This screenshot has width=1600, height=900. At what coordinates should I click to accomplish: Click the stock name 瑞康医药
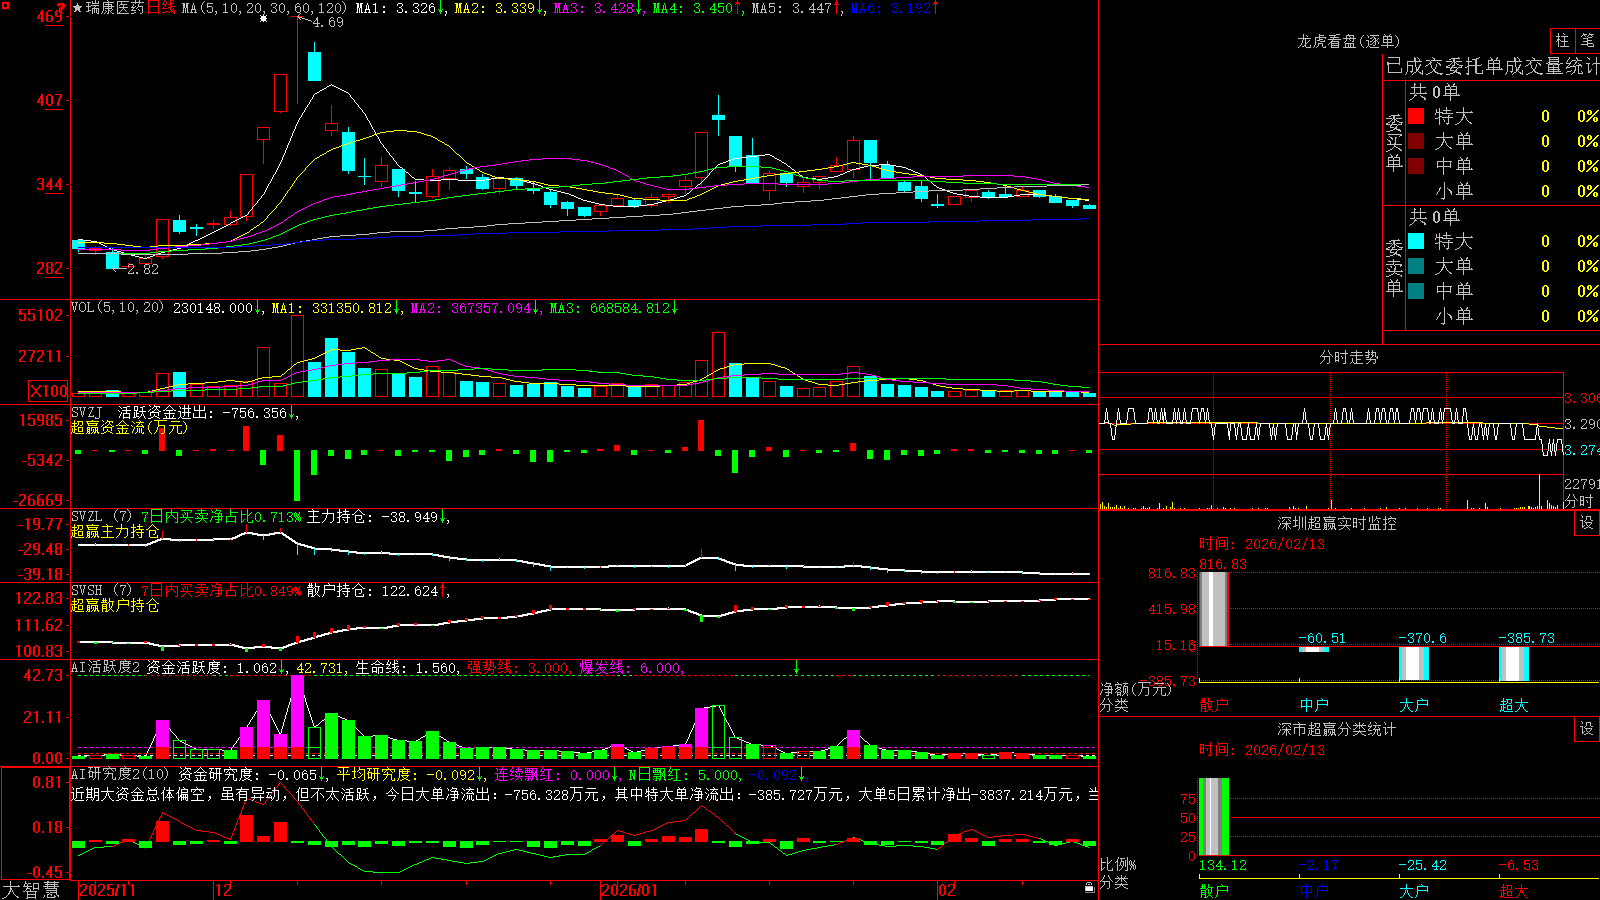[x=115, y=8]
